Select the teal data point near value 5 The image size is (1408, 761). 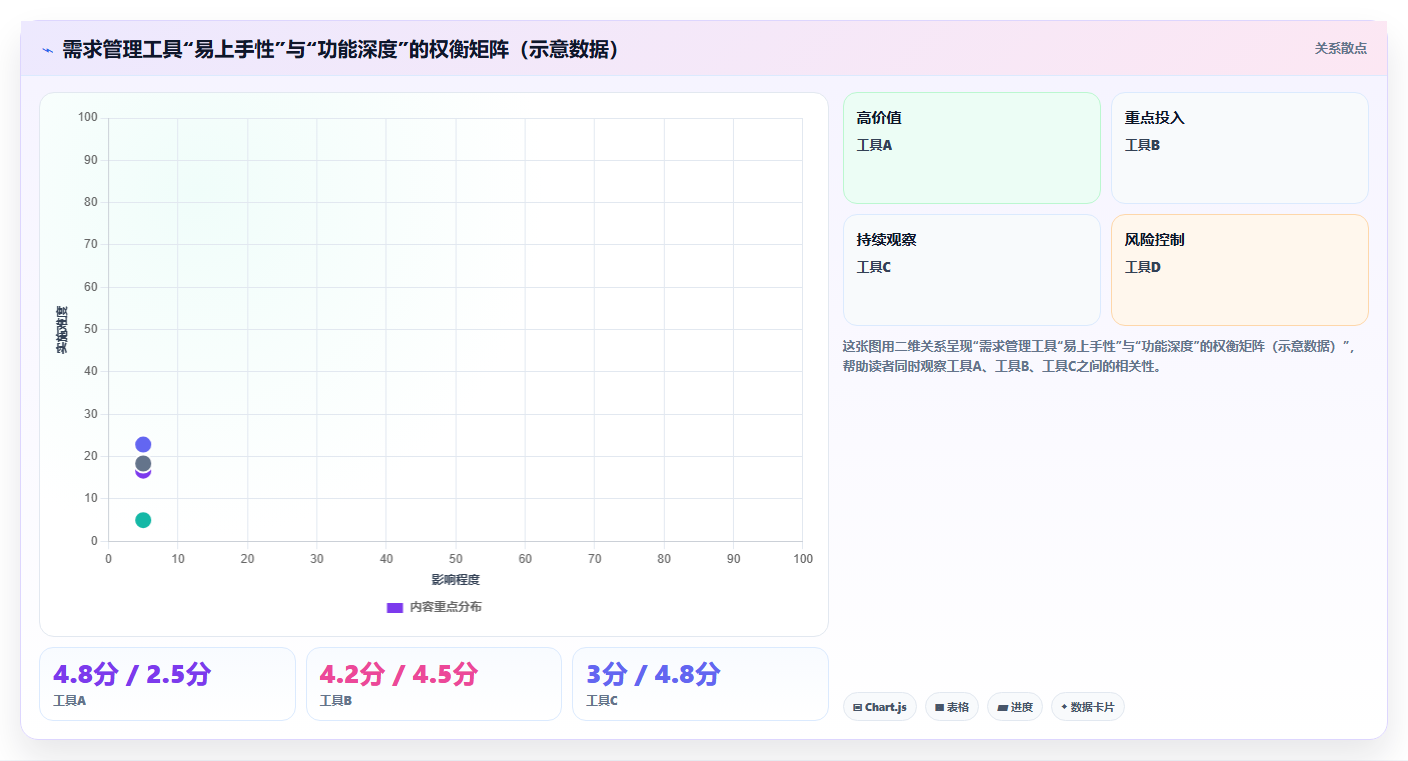143,520
